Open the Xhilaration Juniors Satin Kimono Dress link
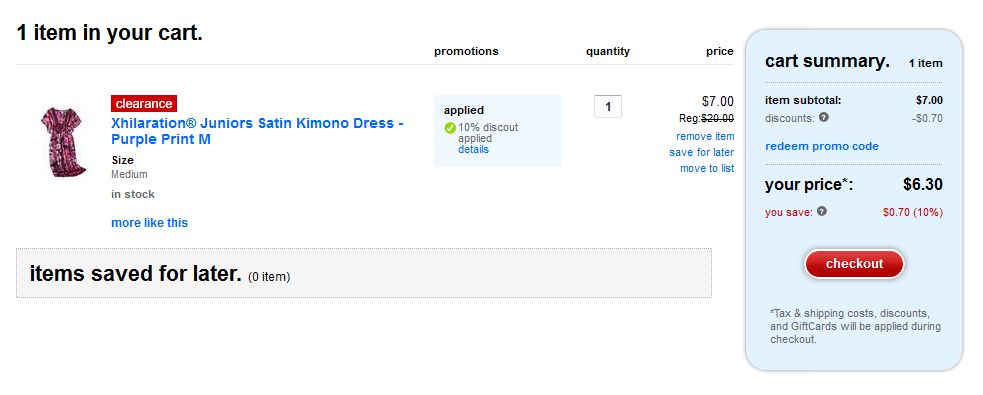 coord(257,131)
